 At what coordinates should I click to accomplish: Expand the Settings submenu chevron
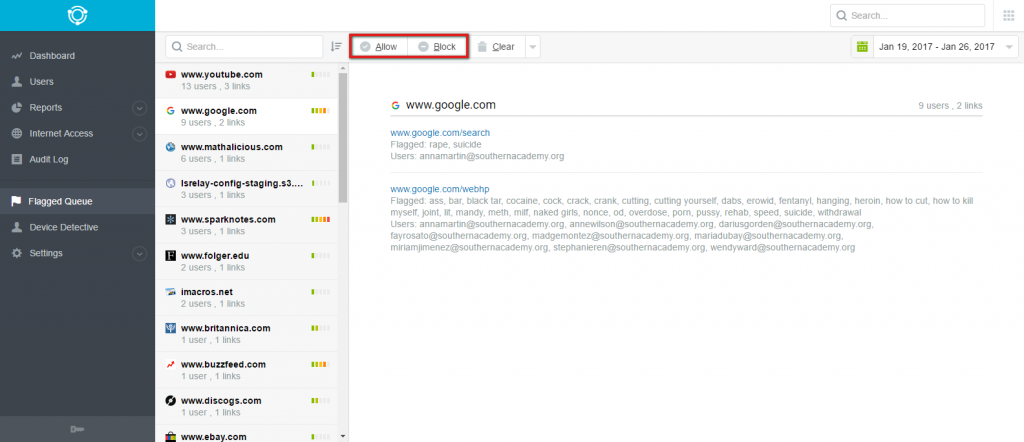click(139, 253)
